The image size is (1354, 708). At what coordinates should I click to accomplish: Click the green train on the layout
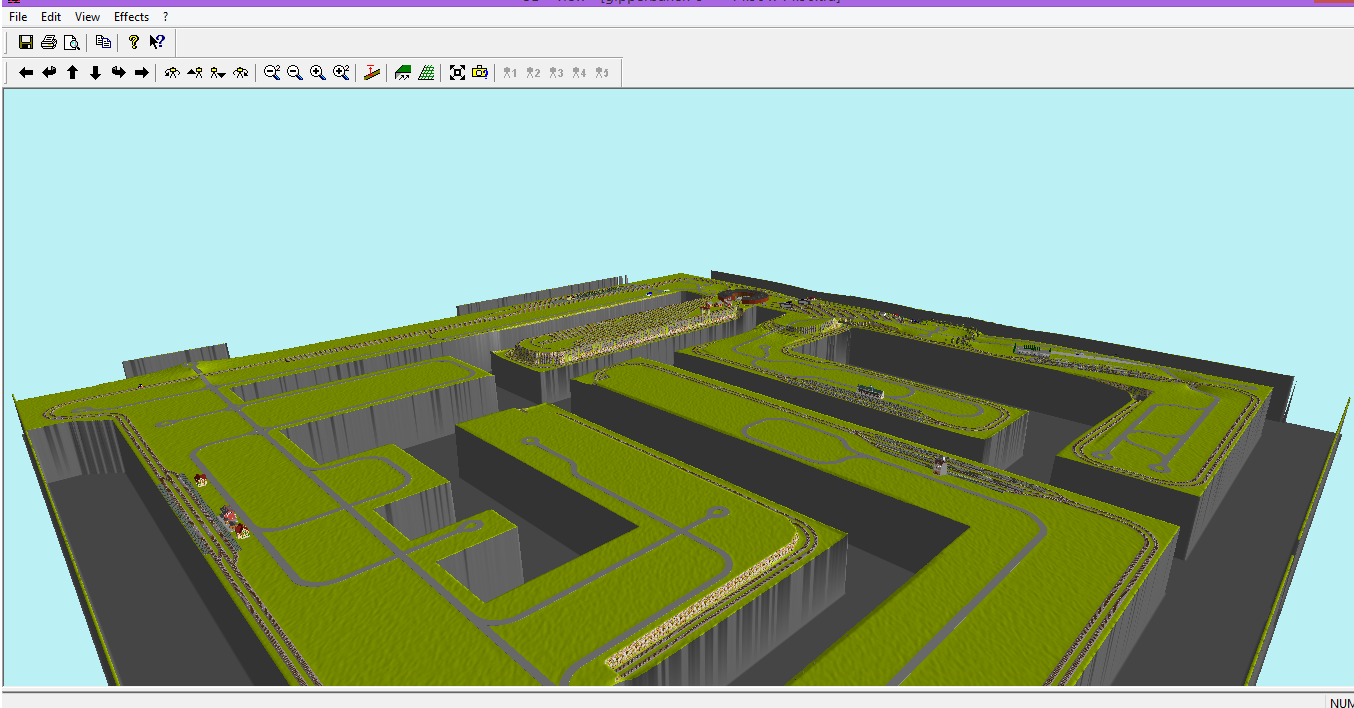870,393
